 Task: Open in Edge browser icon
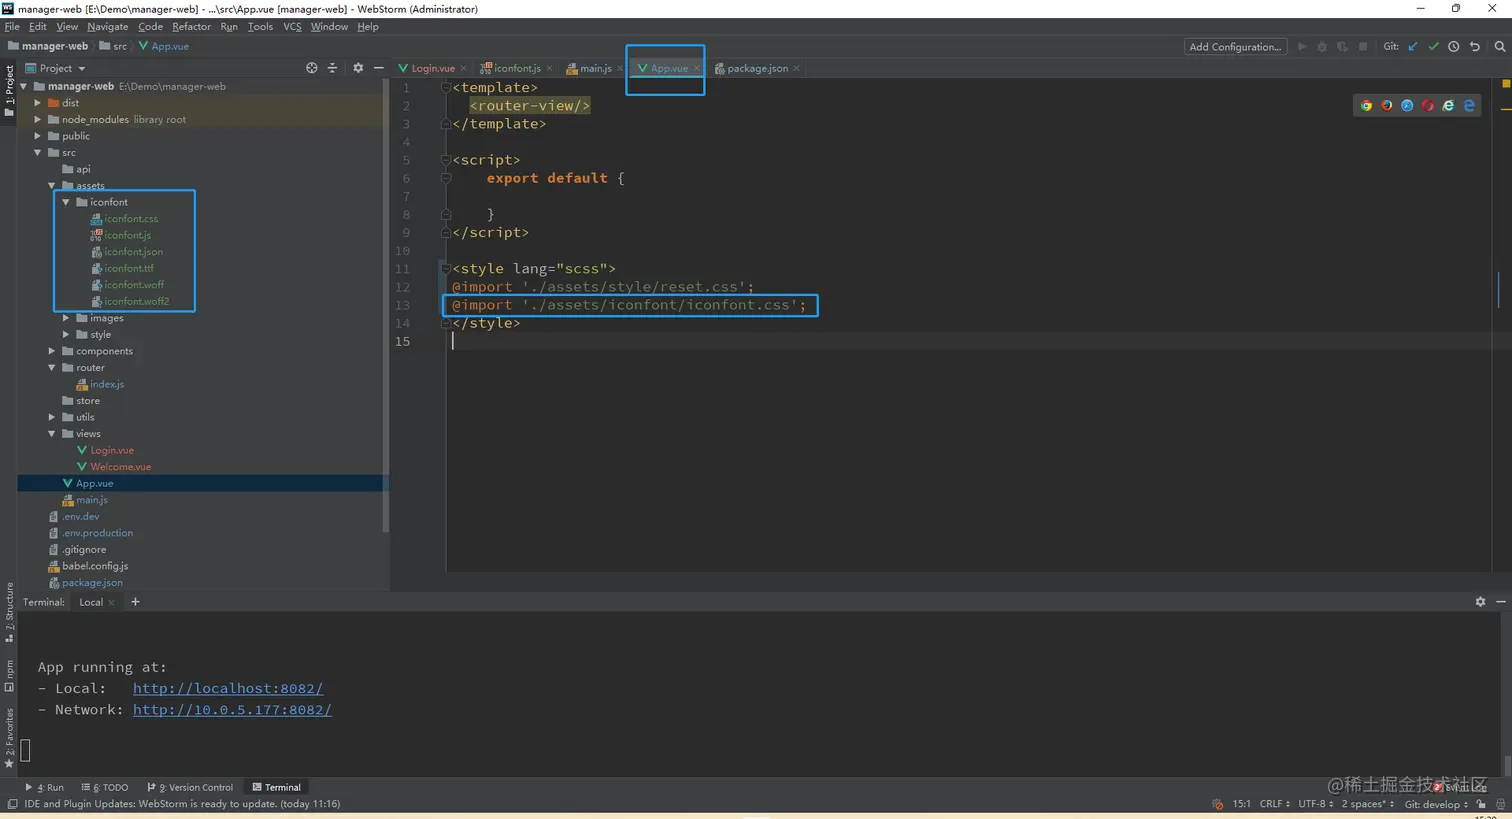pos(1469,105)
